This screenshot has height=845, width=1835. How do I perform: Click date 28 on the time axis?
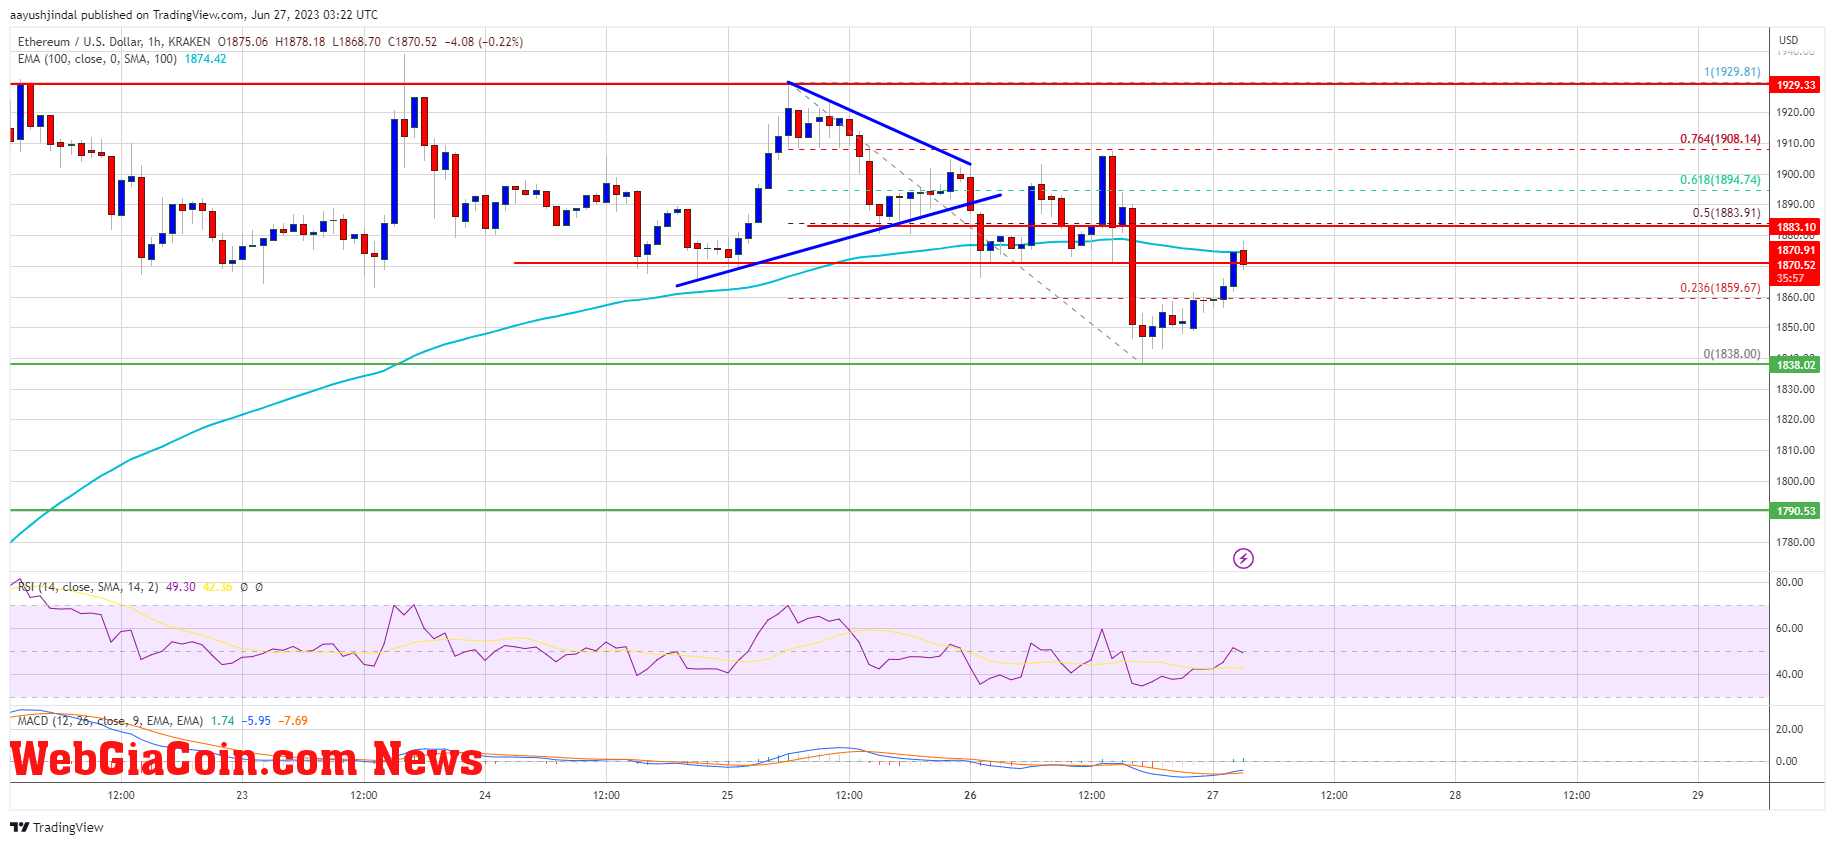tap(1455, 795)
